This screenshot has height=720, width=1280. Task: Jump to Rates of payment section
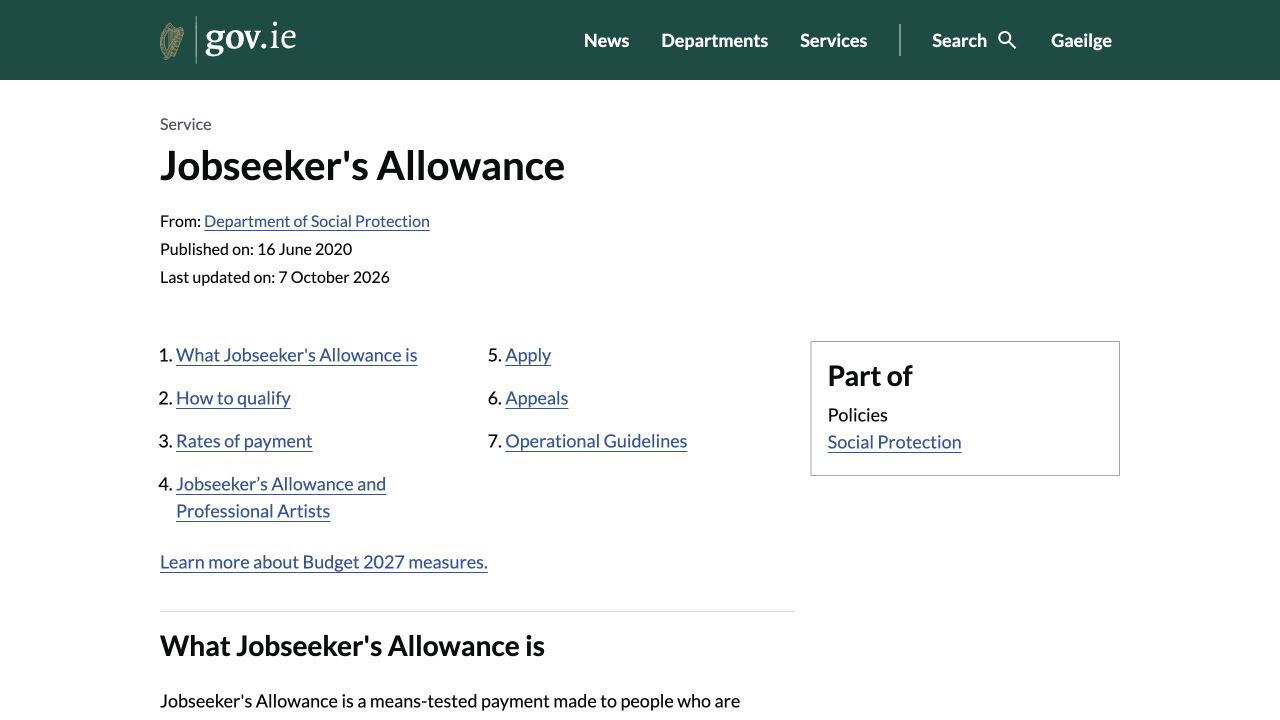pos(244,441)
